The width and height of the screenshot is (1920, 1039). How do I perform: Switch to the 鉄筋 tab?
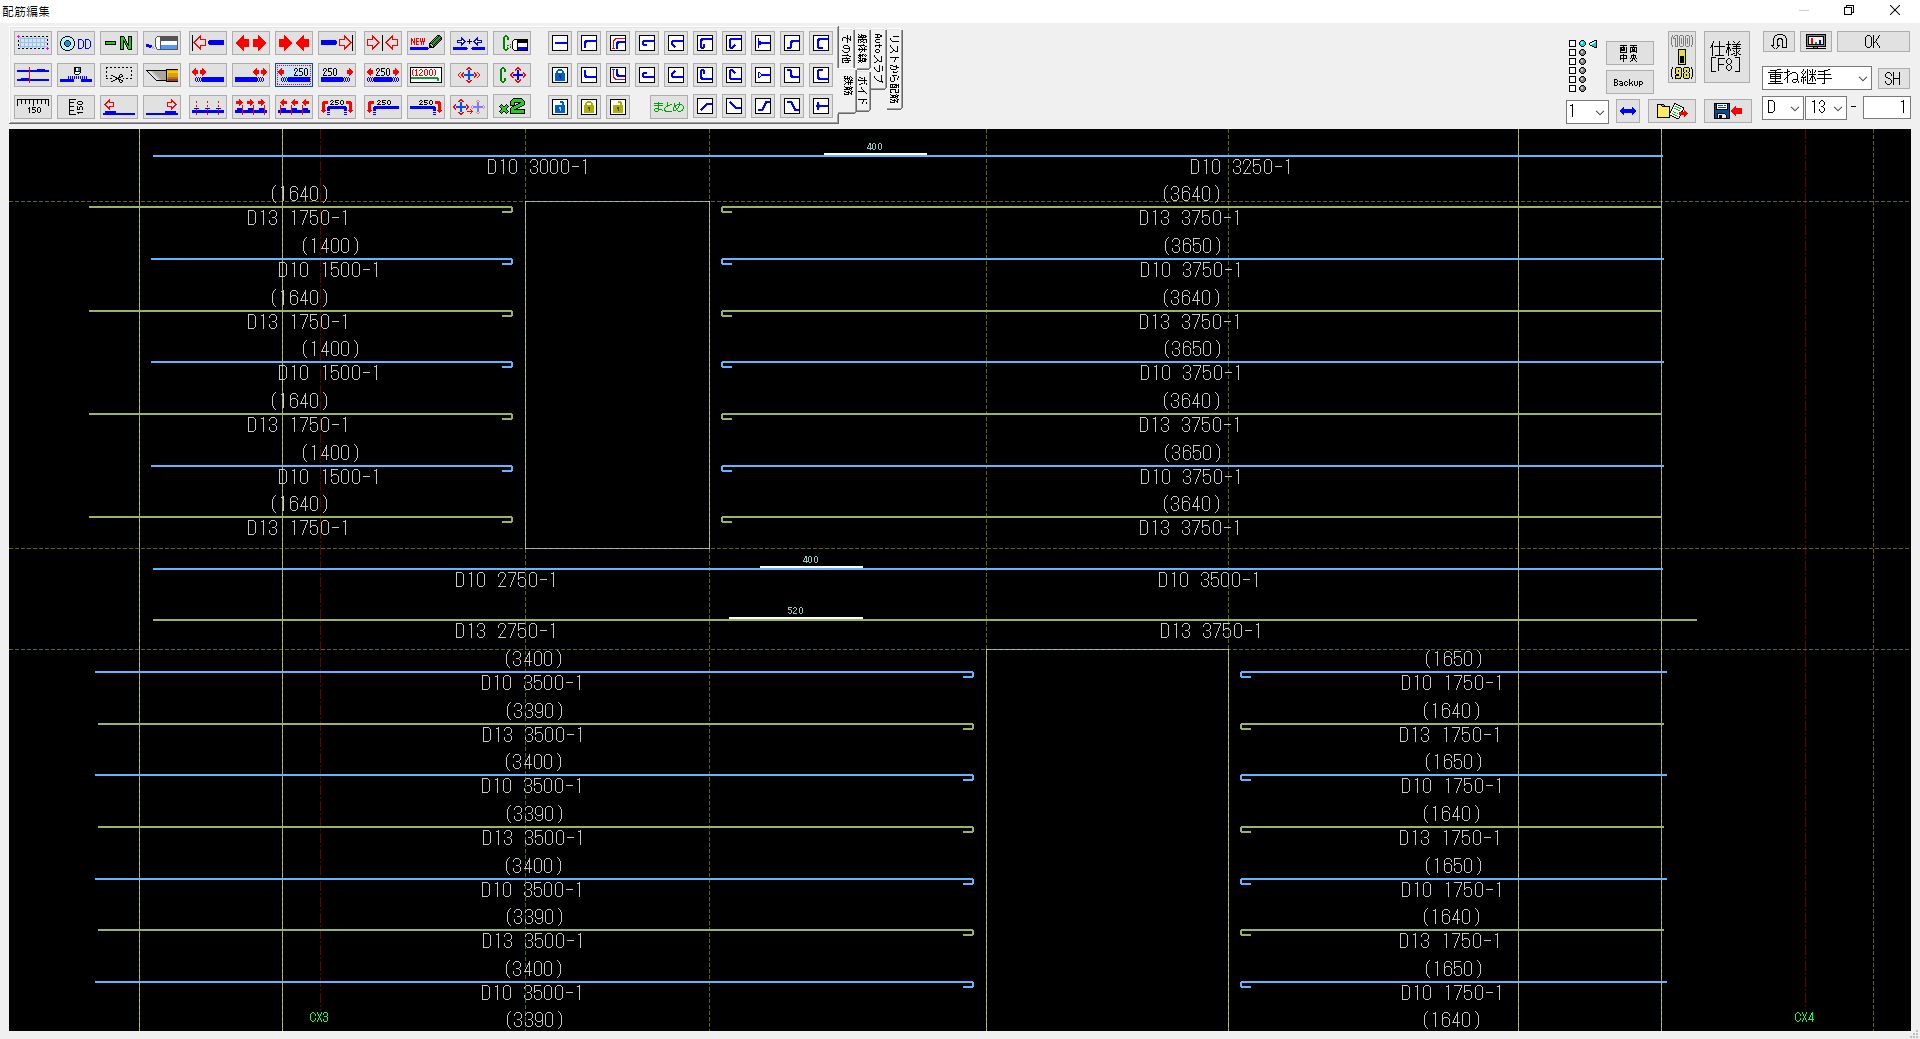click(x=848, y=85)
